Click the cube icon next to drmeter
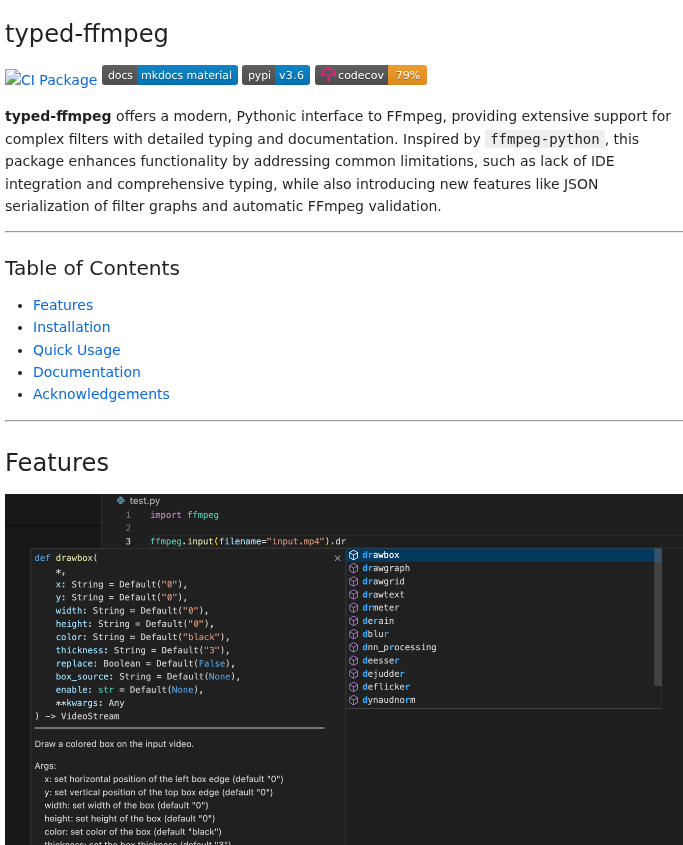Image resolution: width=683 pixels, height=845 pixels. [x=353, y=607]
